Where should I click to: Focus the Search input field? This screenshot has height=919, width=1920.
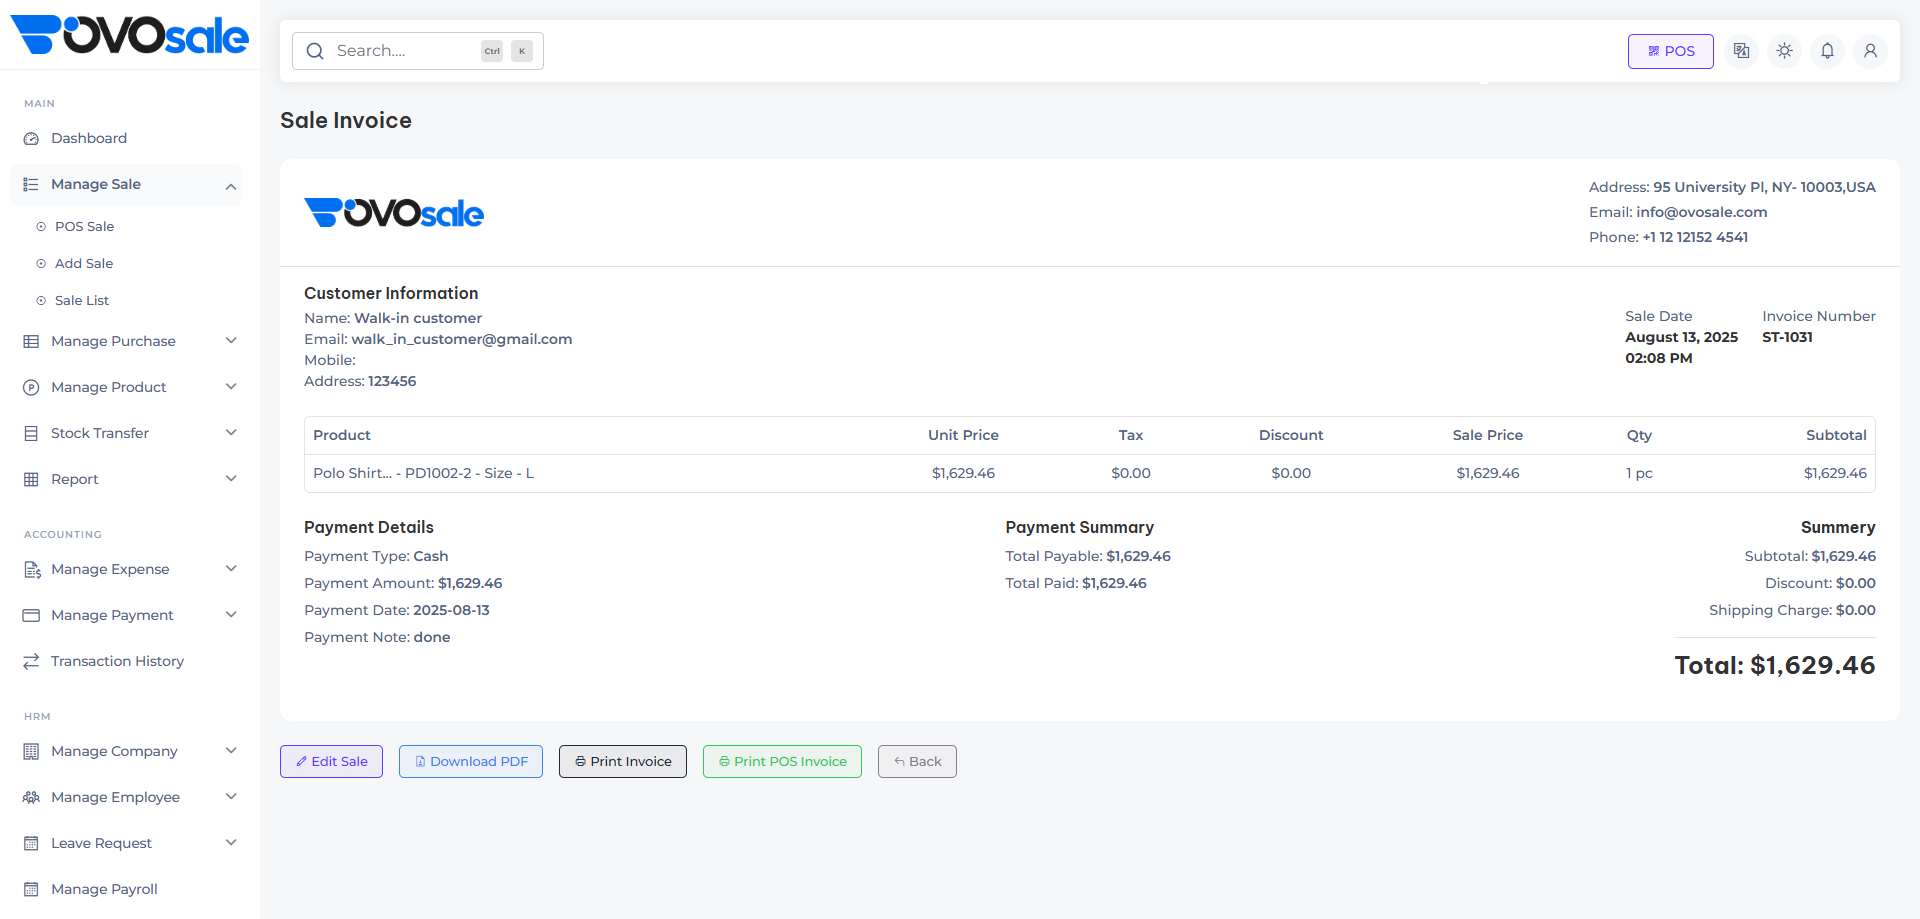[418, 51]
